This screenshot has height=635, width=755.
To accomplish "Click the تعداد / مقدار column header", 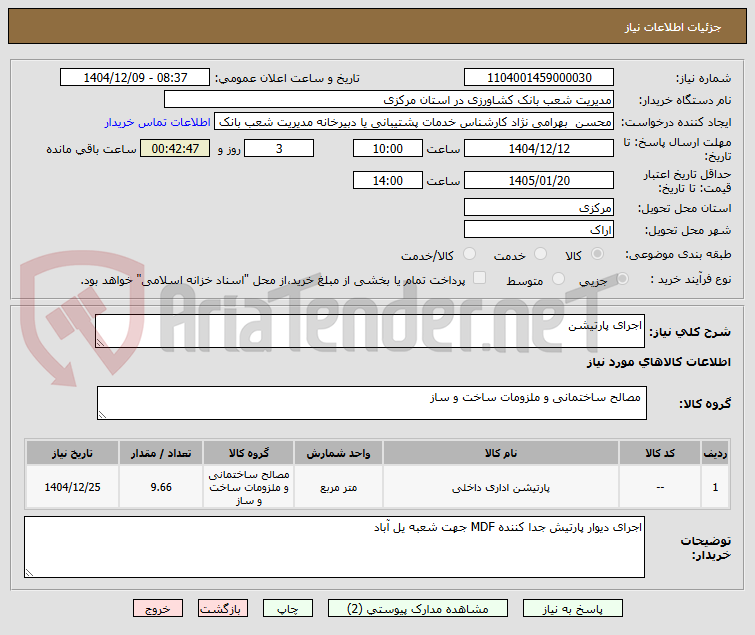I will tap(161, 453).
